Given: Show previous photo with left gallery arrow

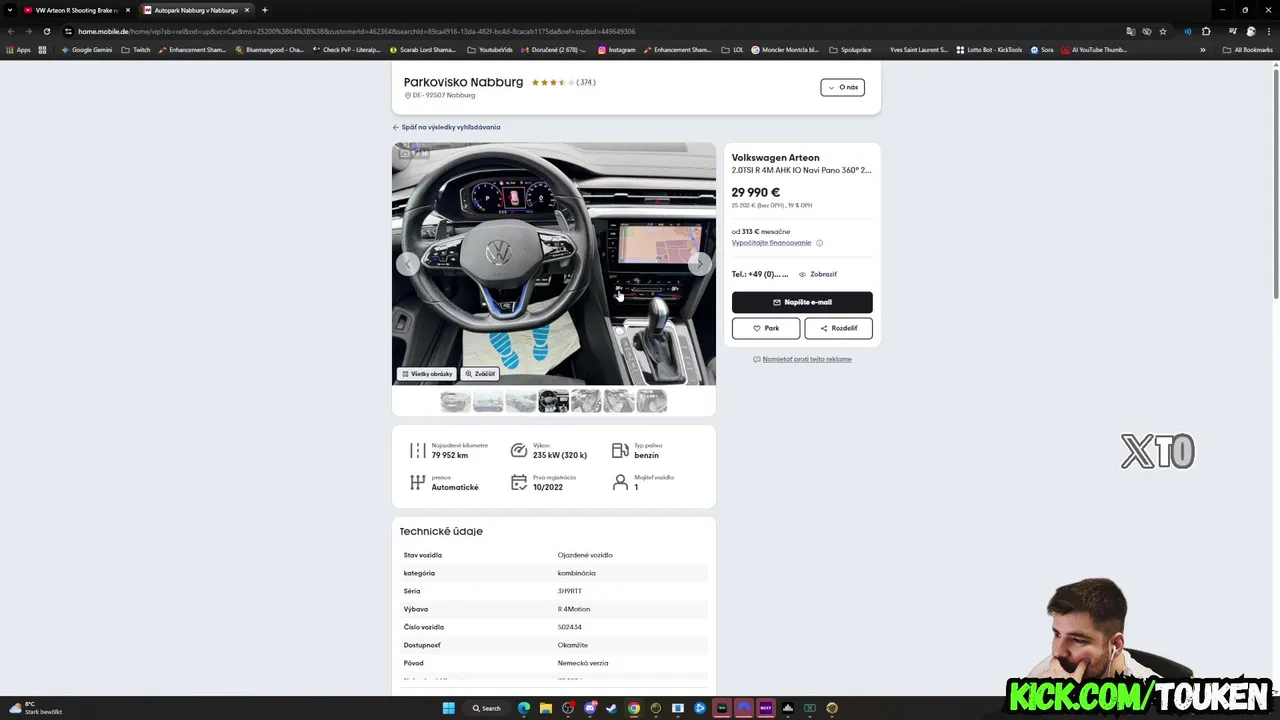Looking at the screenshot, I should point(407,264).
